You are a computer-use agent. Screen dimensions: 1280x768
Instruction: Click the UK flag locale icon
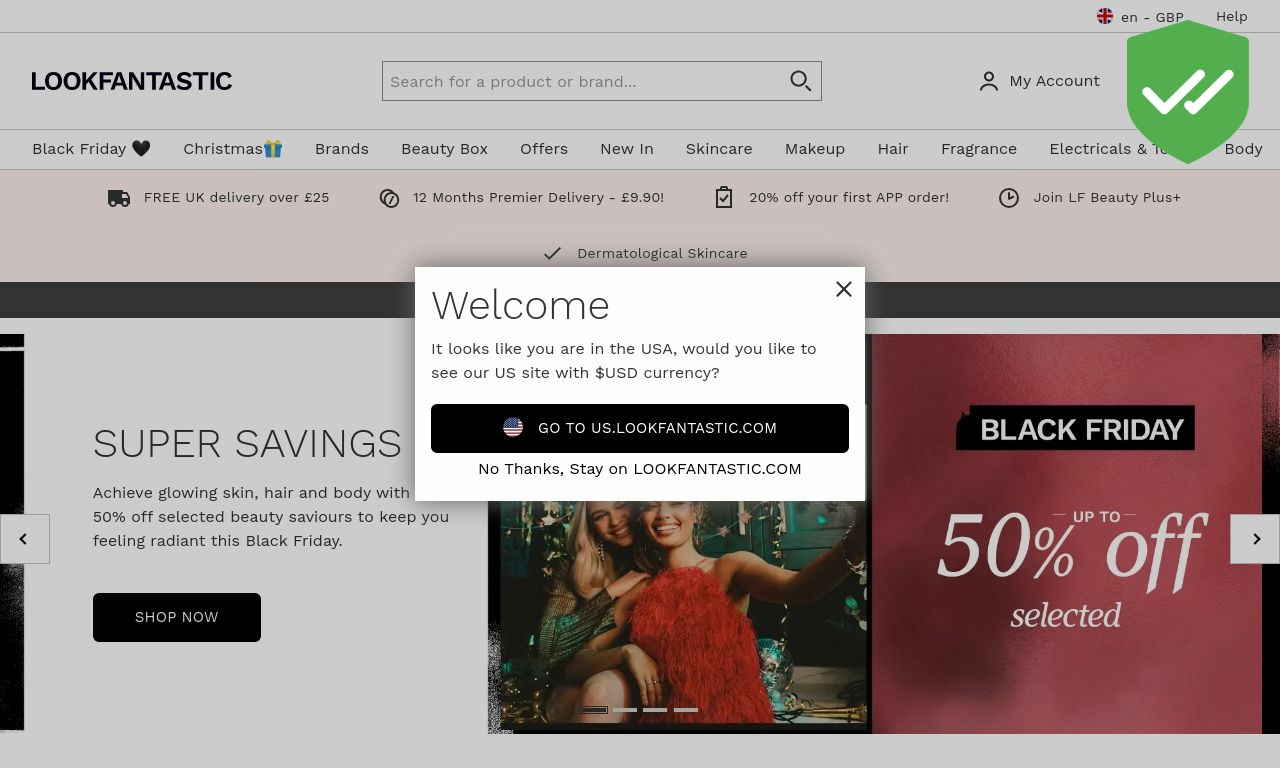(1105, 16)
